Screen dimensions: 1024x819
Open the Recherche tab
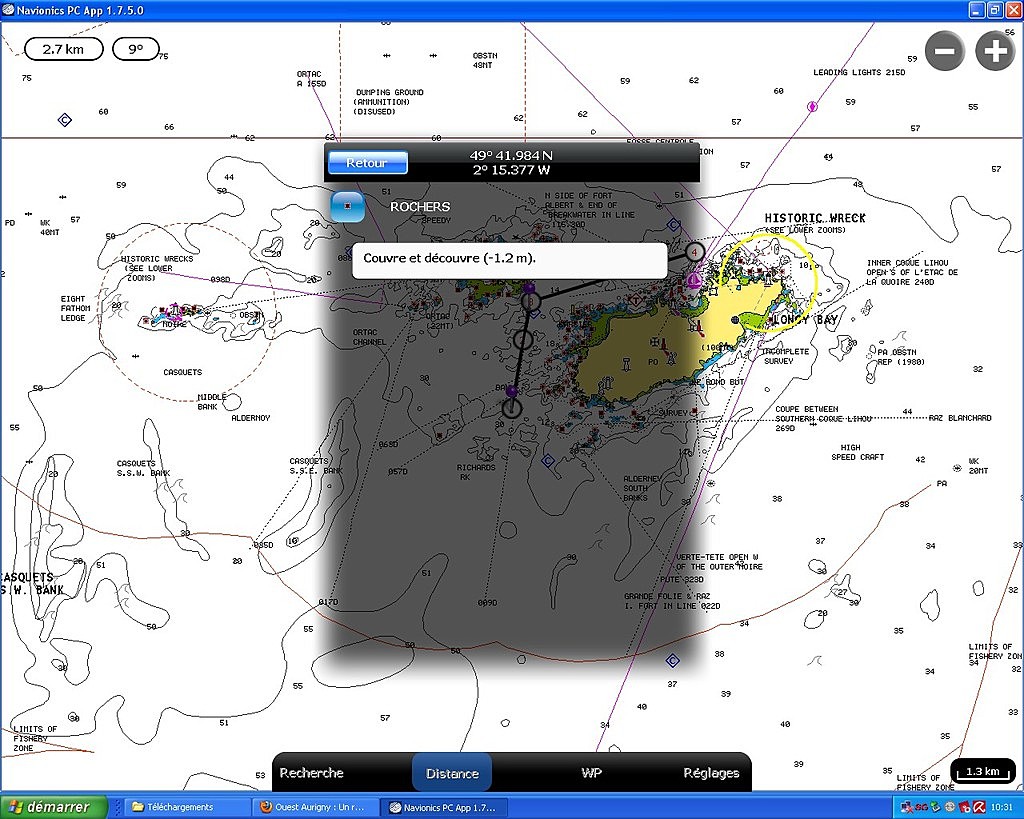pos(312,773)
